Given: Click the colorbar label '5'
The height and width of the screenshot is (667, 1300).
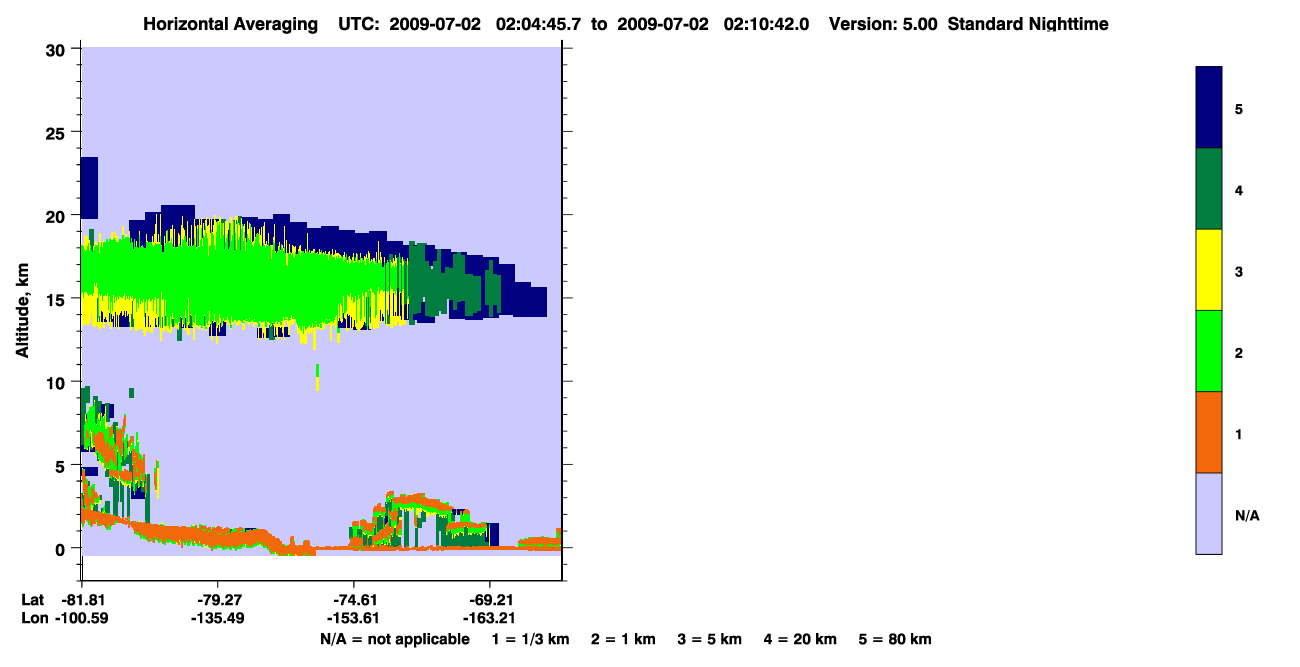Looking at the screenshot, I should (1239, 109).
